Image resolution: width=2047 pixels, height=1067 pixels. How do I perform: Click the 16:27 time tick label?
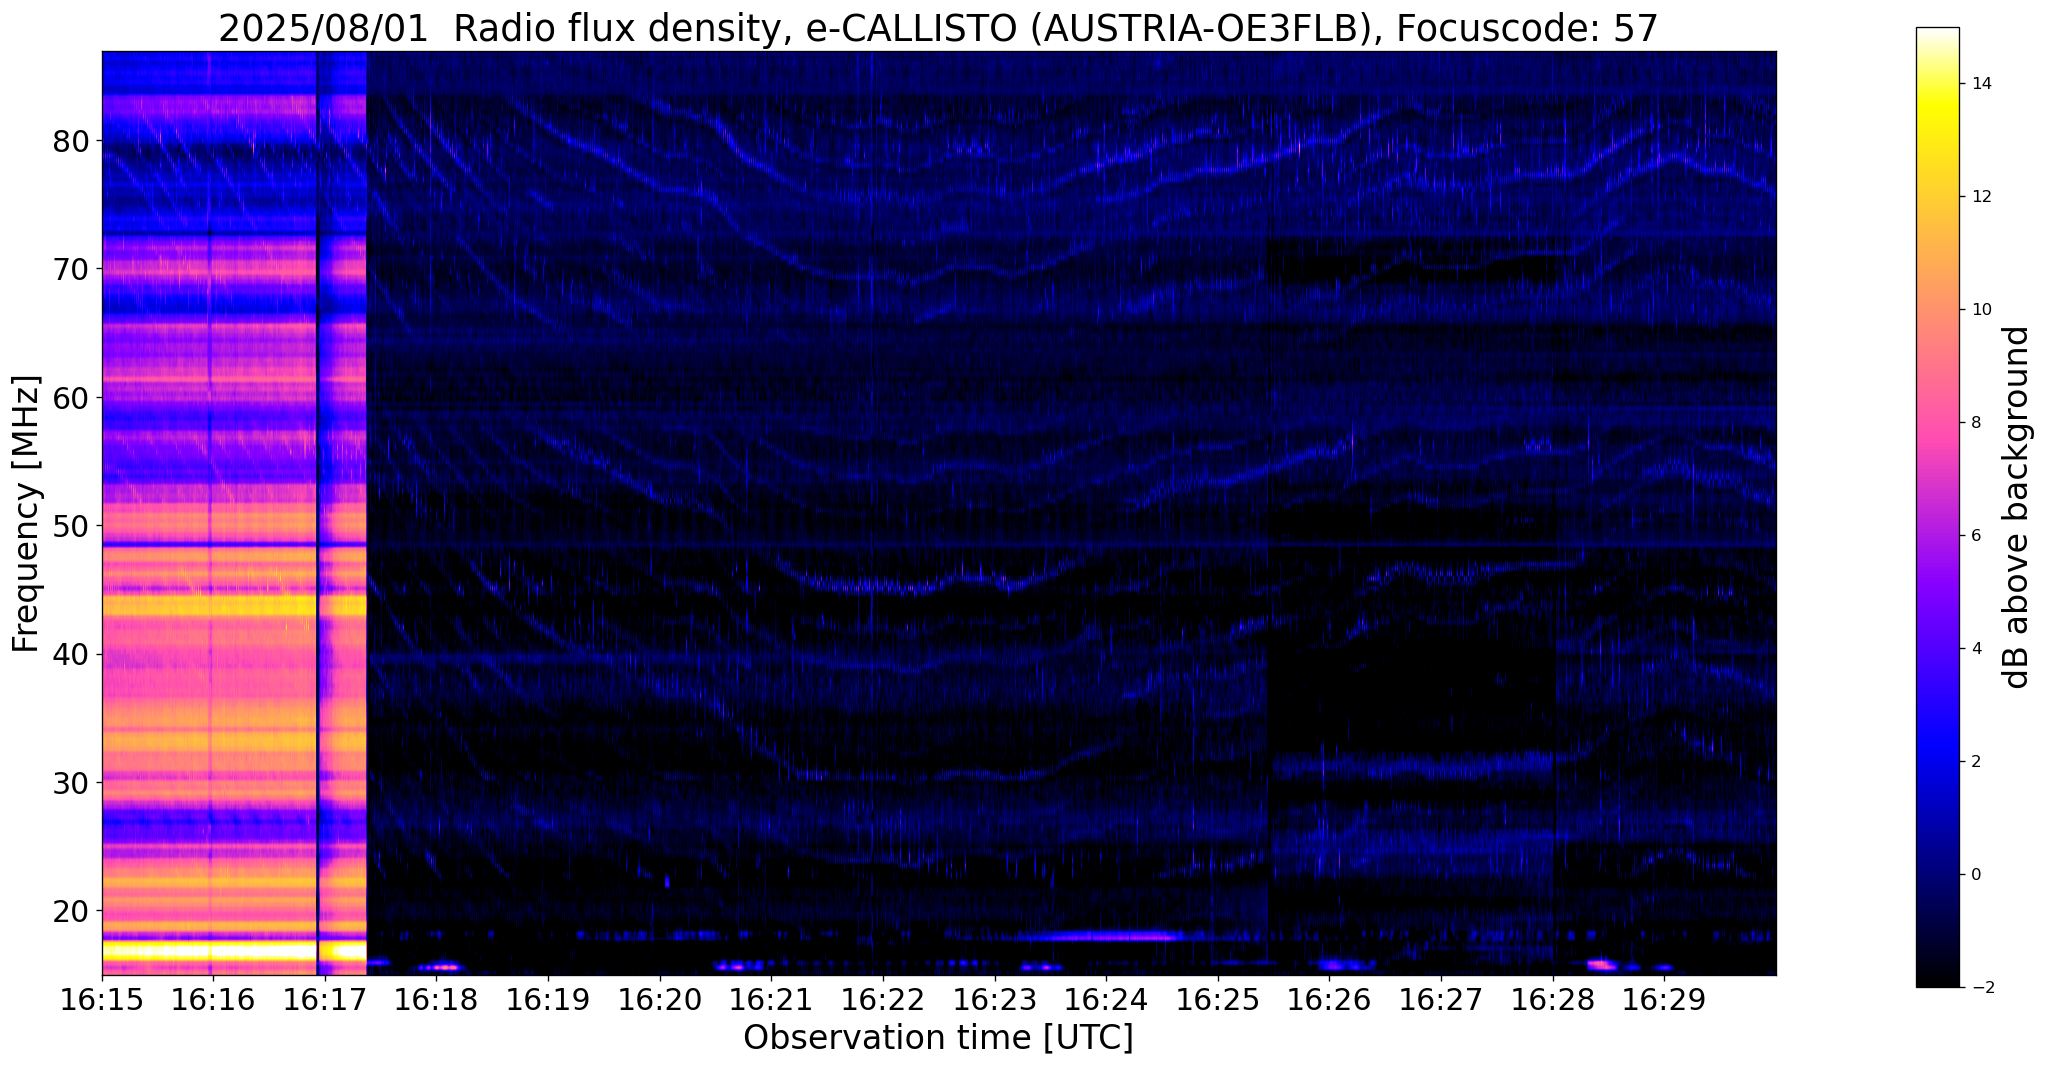pos(1441,1000)
